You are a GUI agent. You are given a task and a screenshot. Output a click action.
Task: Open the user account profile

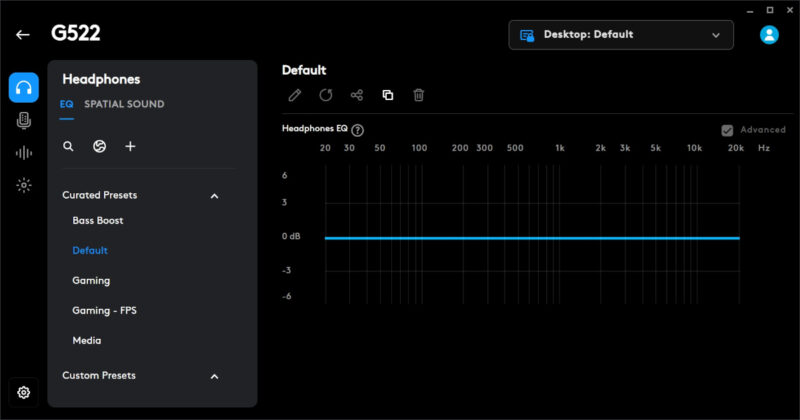tap(769, 35)
